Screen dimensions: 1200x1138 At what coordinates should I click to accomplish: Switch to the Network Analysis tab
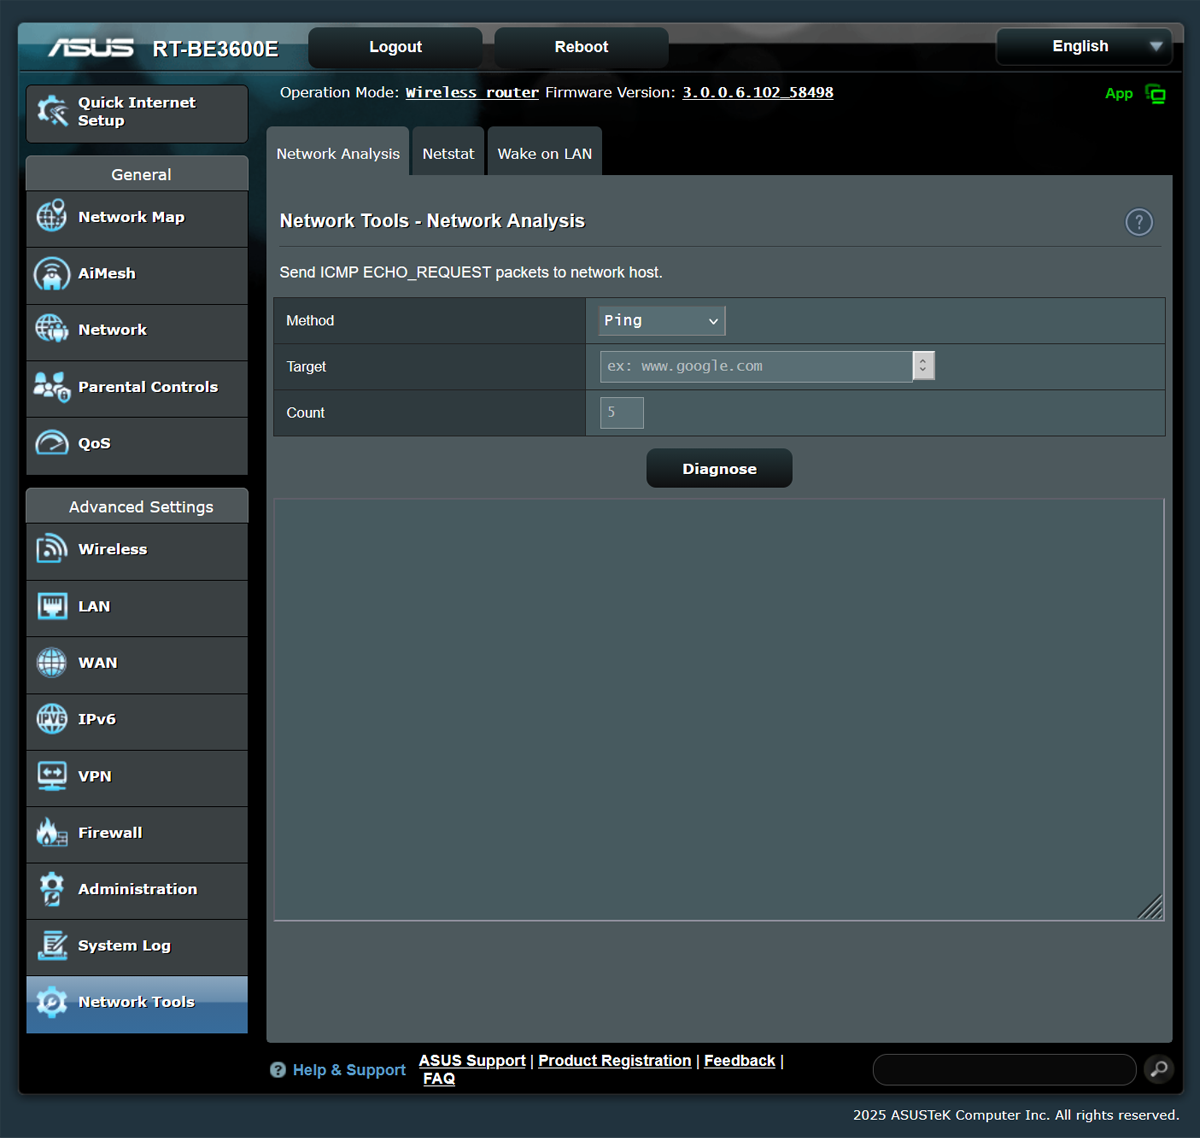[338, 153]
